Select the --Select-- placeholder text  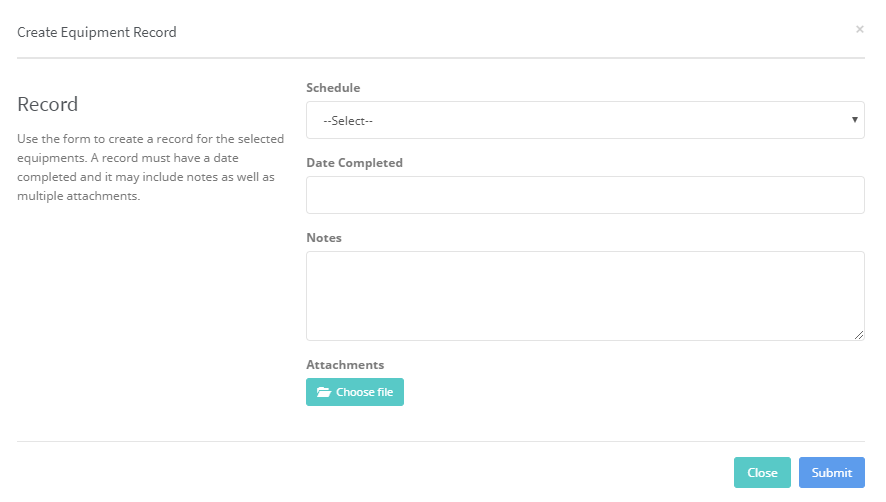pos(348,120)
